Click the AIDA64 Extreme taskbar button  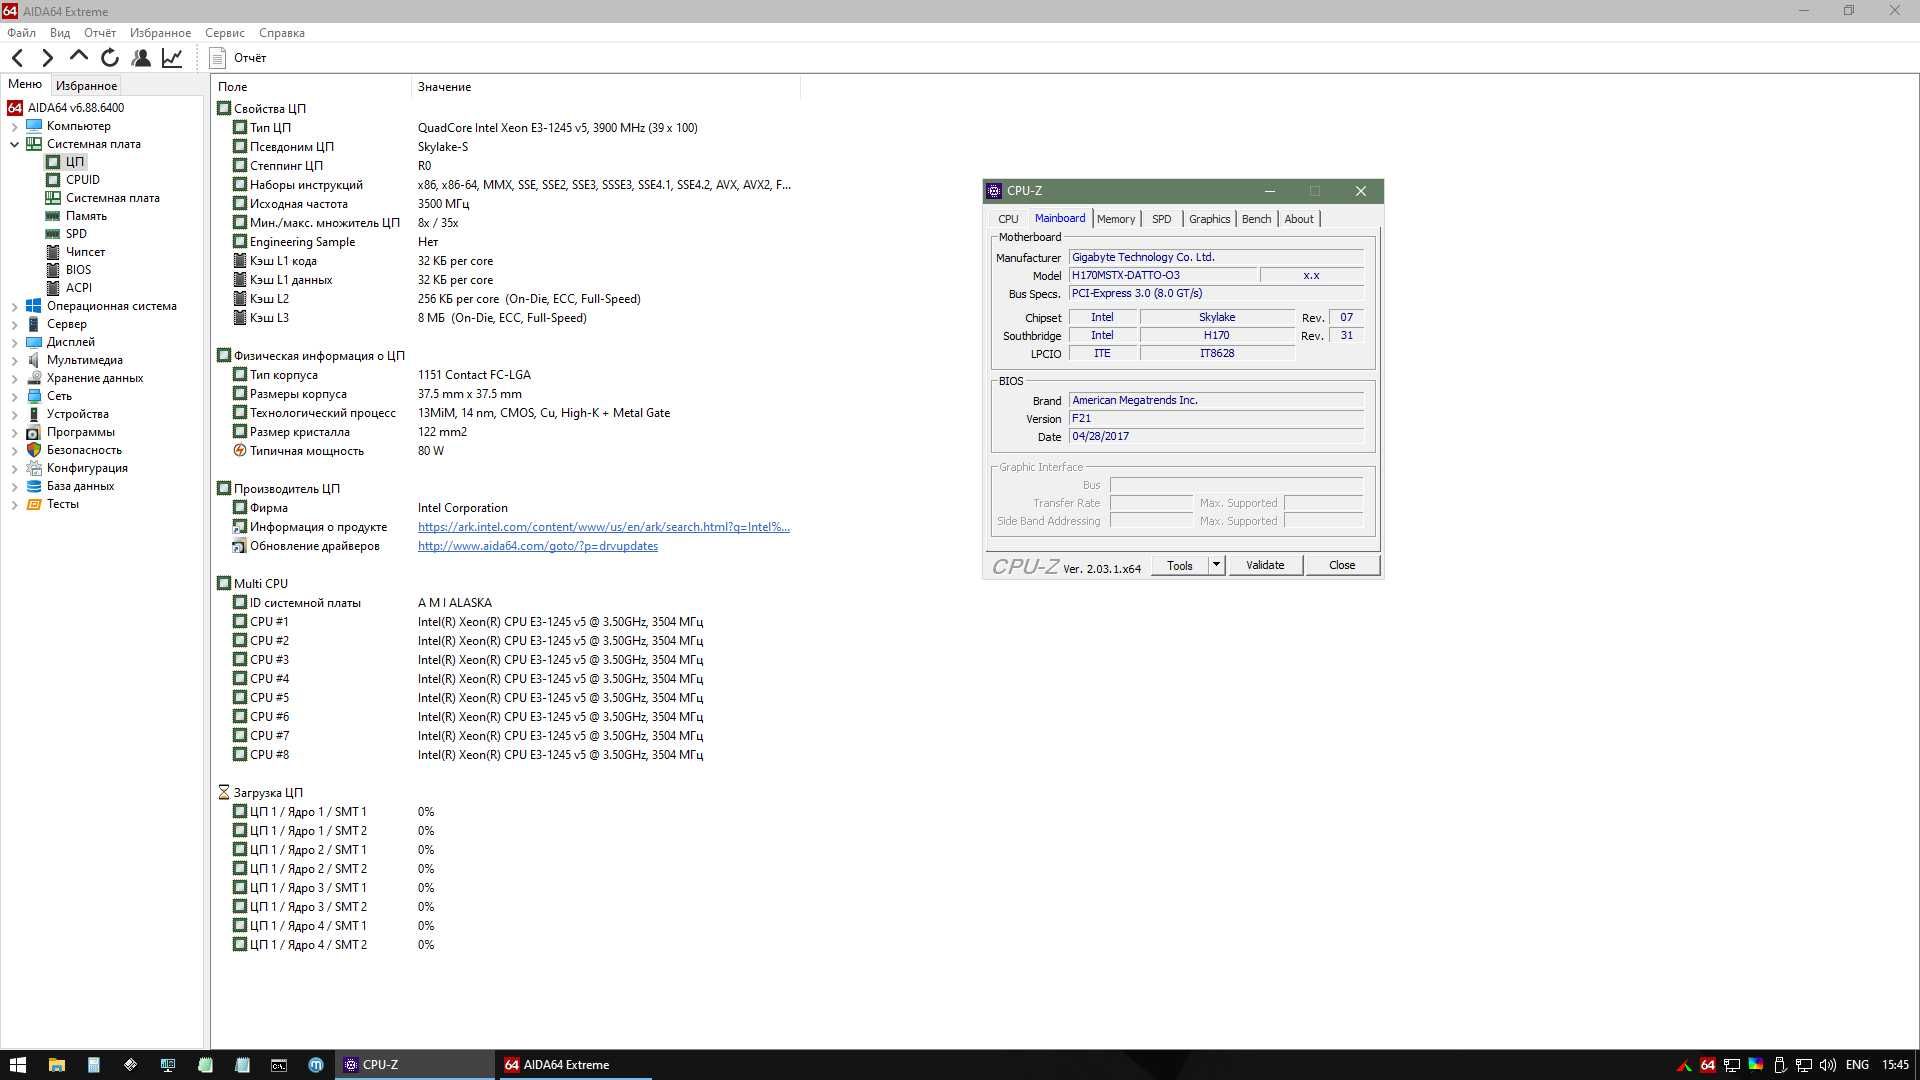575,1065
